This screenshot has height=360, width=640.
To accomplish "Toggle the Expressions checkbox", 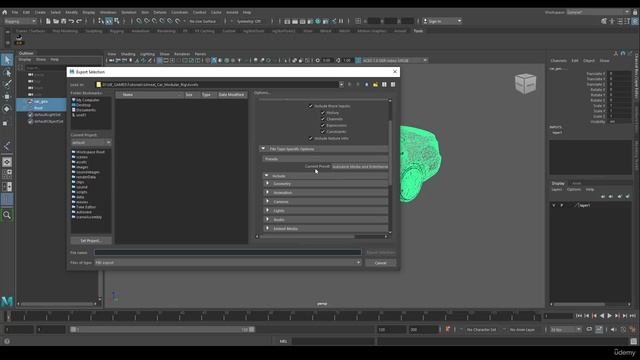I will click(323, 125).
